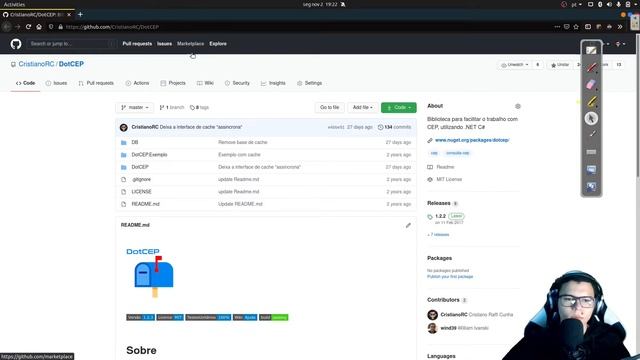Click the browser reload icon
The image size is (640, 360).
(x=28, y=27)
